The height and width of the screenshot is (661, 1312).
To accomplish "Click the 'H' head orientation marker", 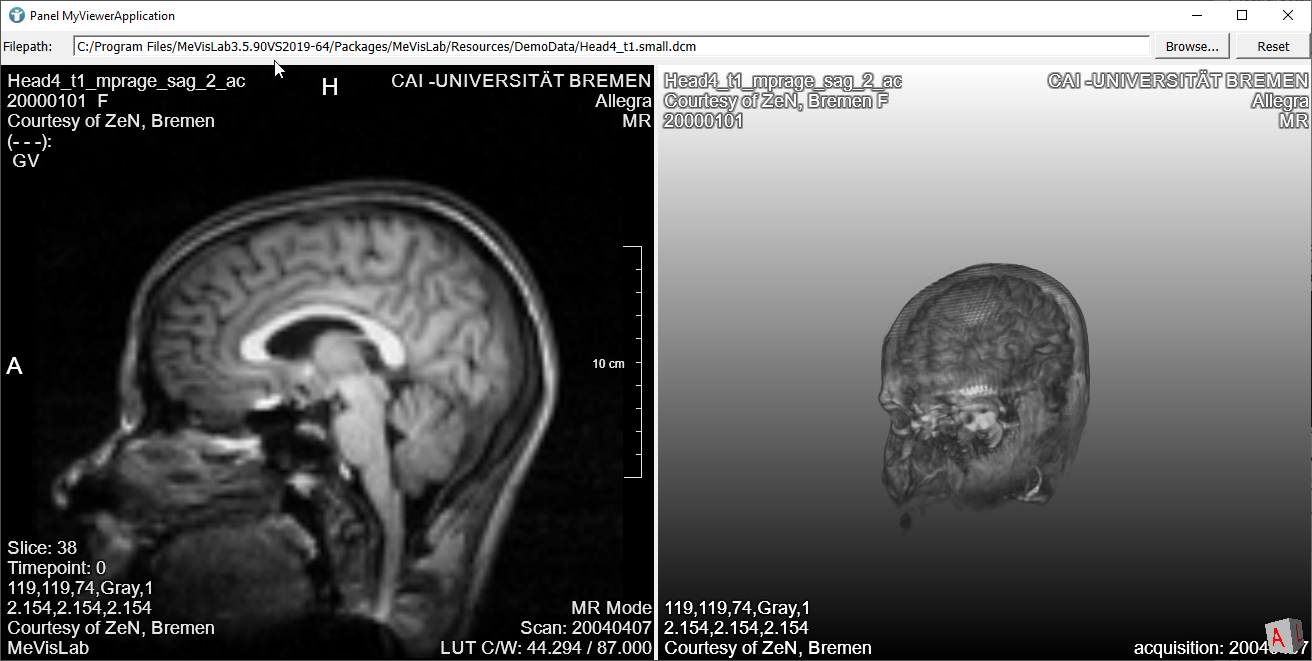I will pos(330,88).
